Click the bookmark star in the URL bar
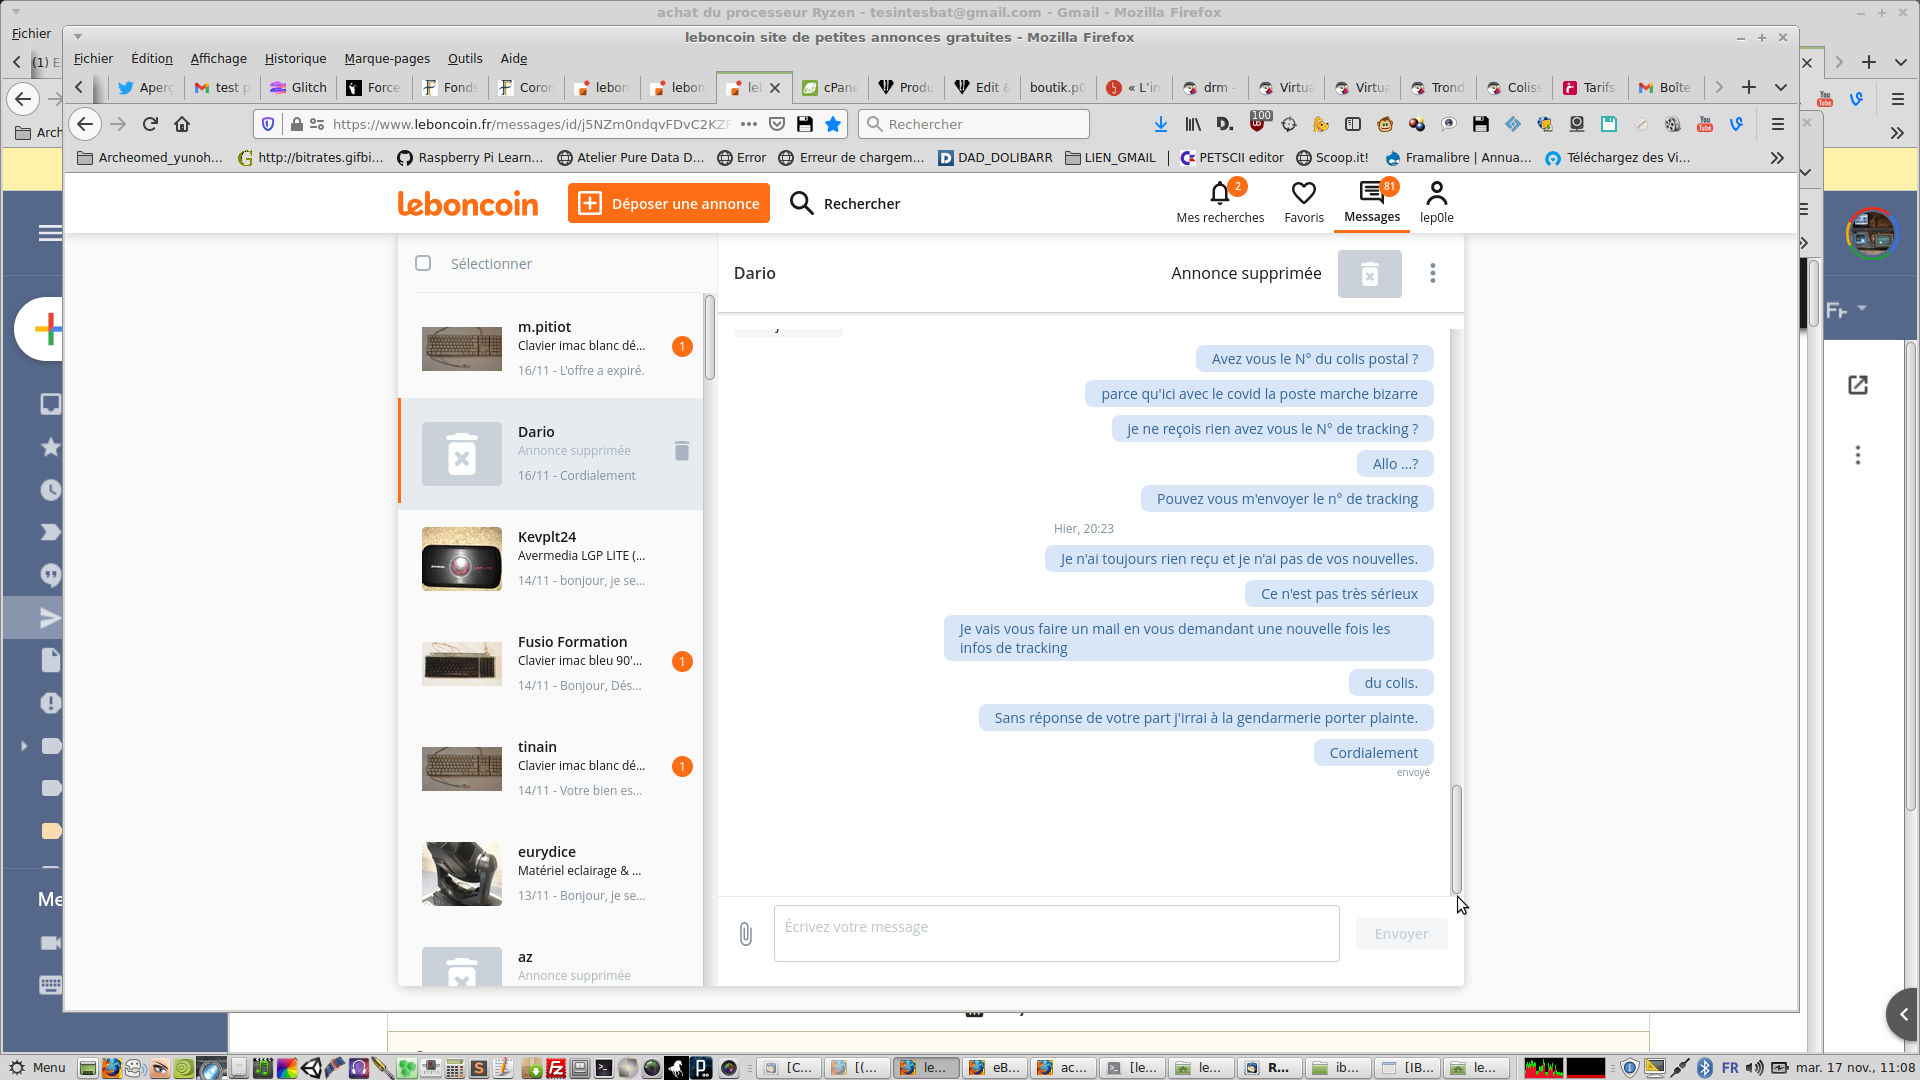Image resolution: width=1920 pixels, height=1080 pixels. pyautogui.click(x=833, y=124)
